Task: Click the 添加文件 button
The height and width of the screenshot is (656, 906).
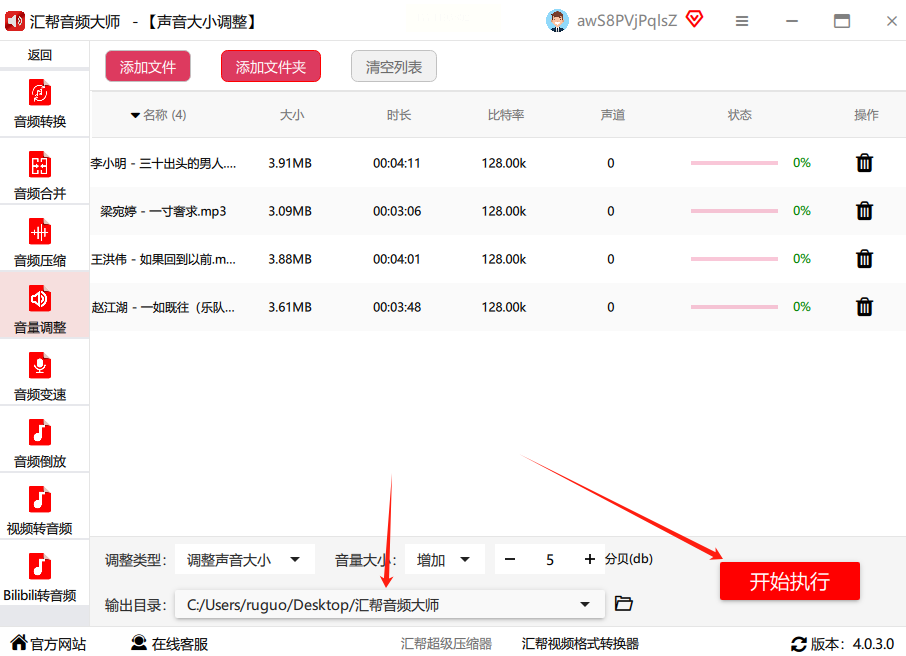Action: pyautogui.click(x=147, y=67)
